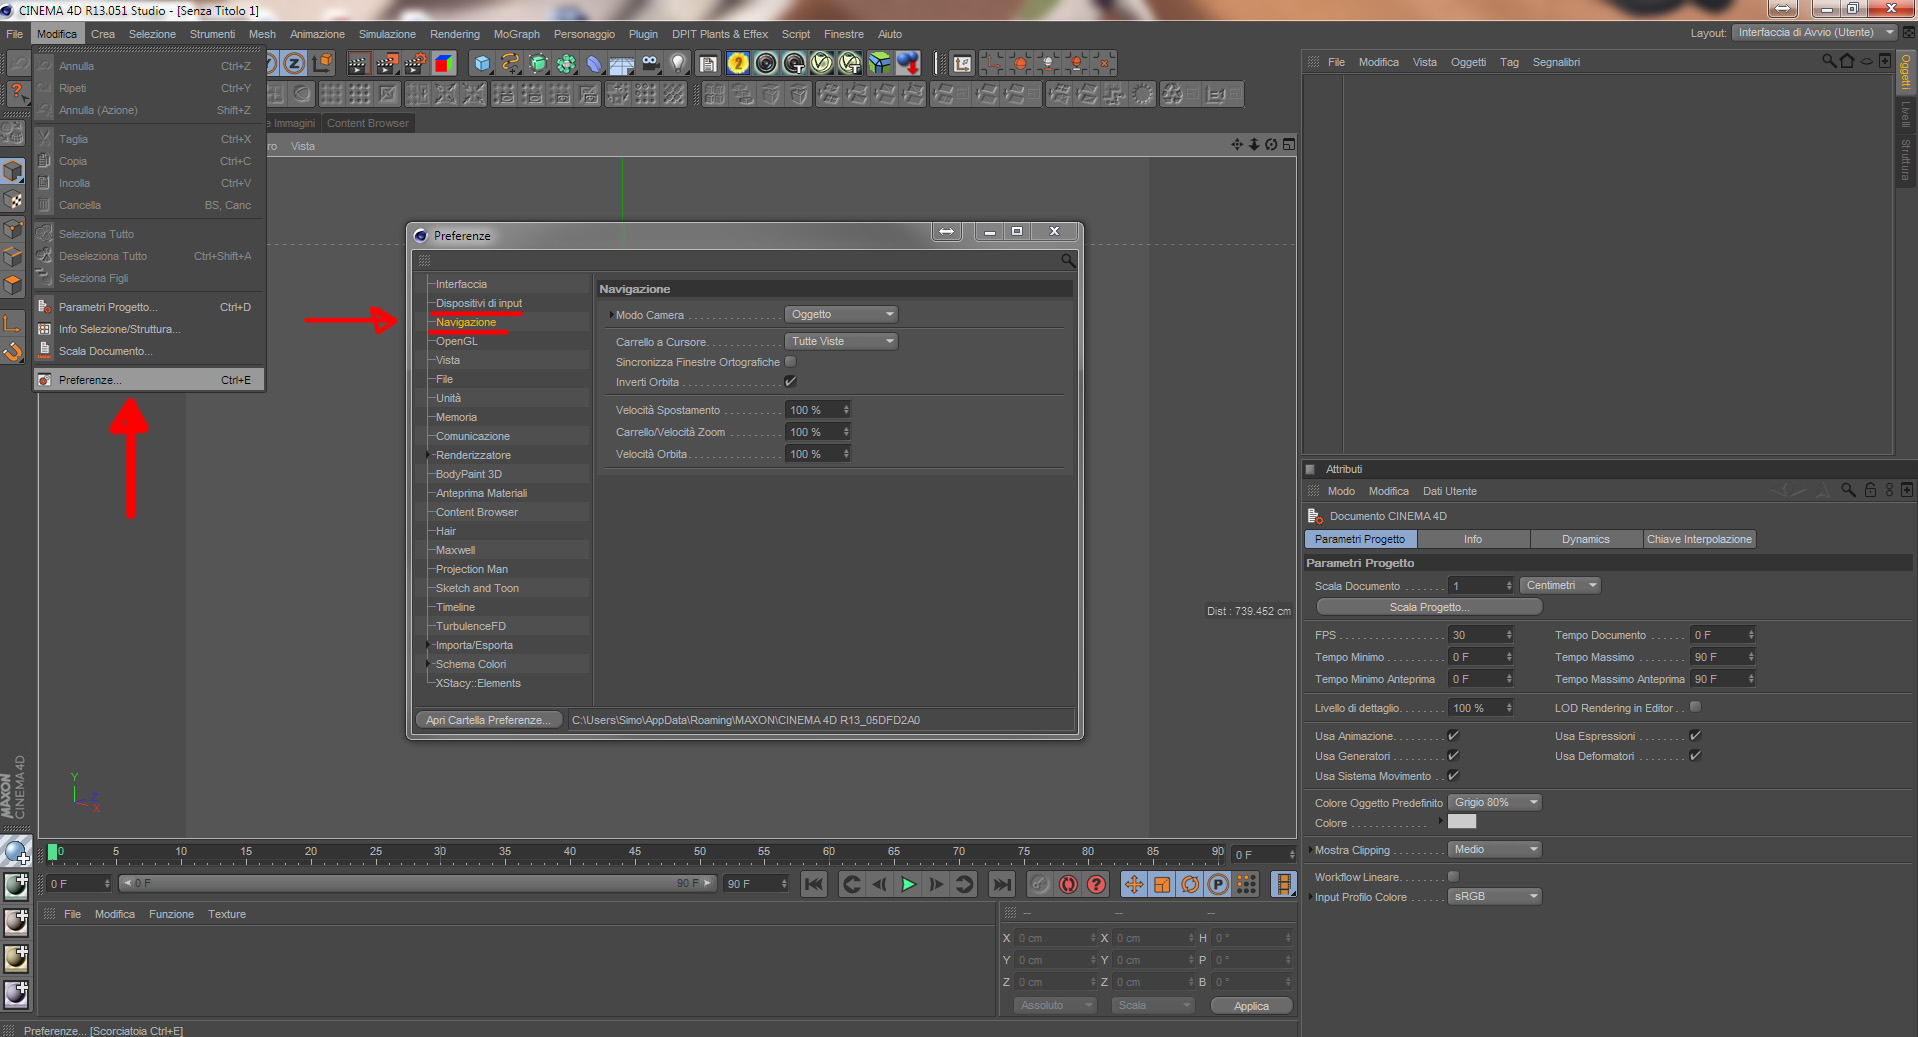Add a cube primitive object
The width and height of the screenshot is (1918, 1037).
point(482,64)
